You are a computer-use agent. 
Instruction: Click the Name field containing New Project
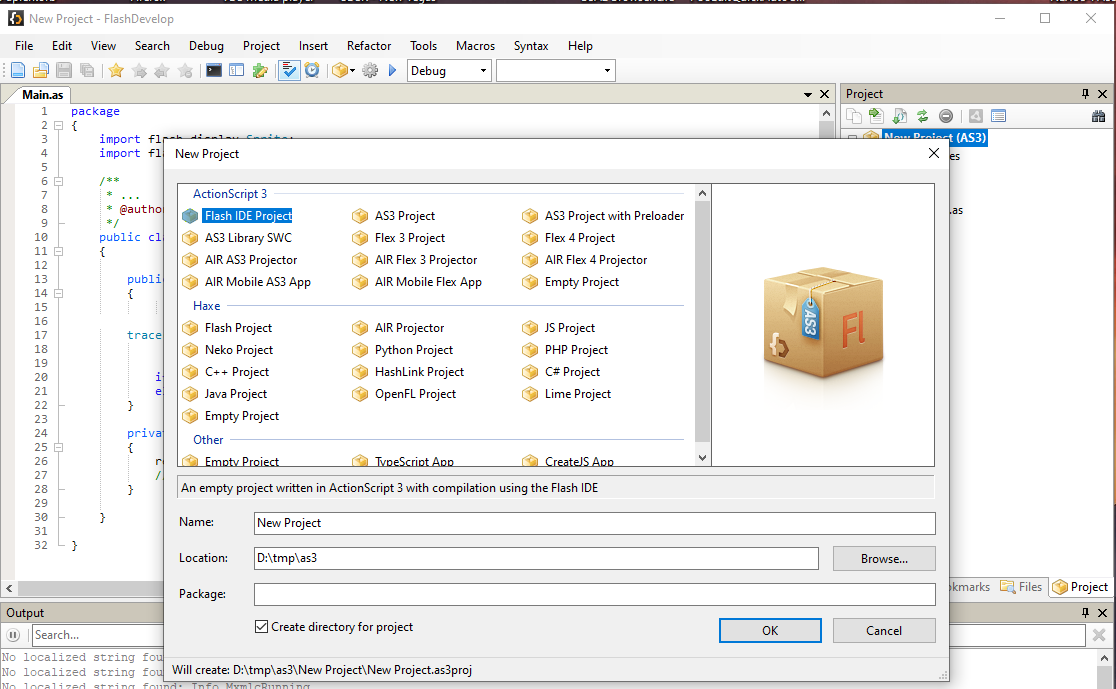pos(595,523)
